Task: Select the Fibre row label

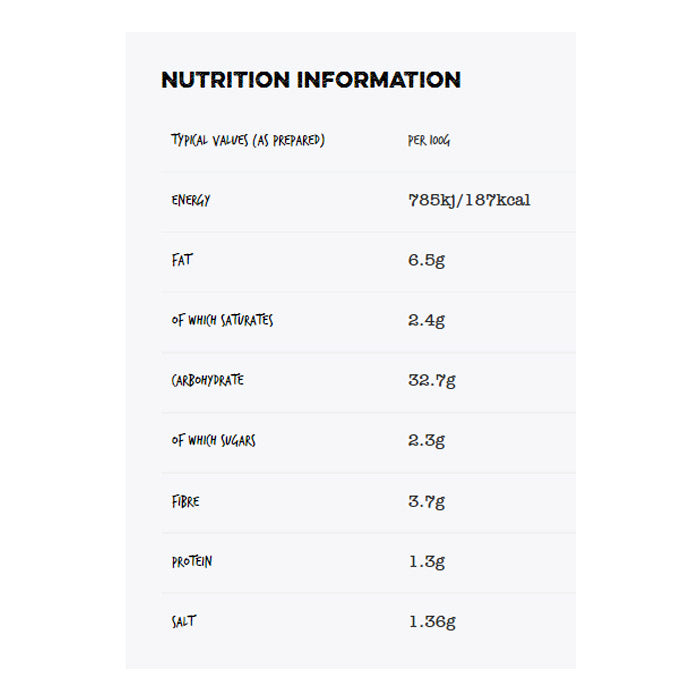Action: [x=185, y=501]
